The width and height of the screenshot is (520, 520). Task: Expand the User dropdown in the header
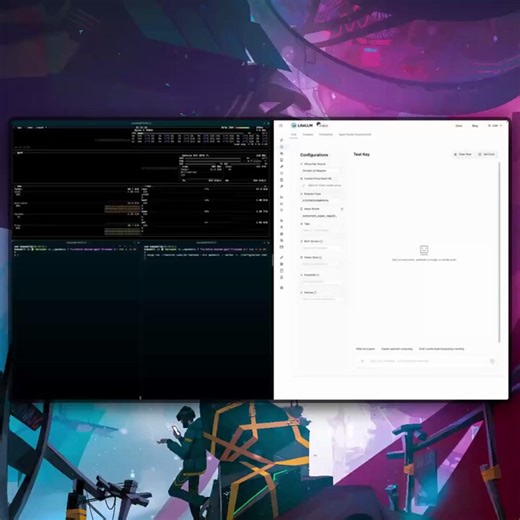495,126
